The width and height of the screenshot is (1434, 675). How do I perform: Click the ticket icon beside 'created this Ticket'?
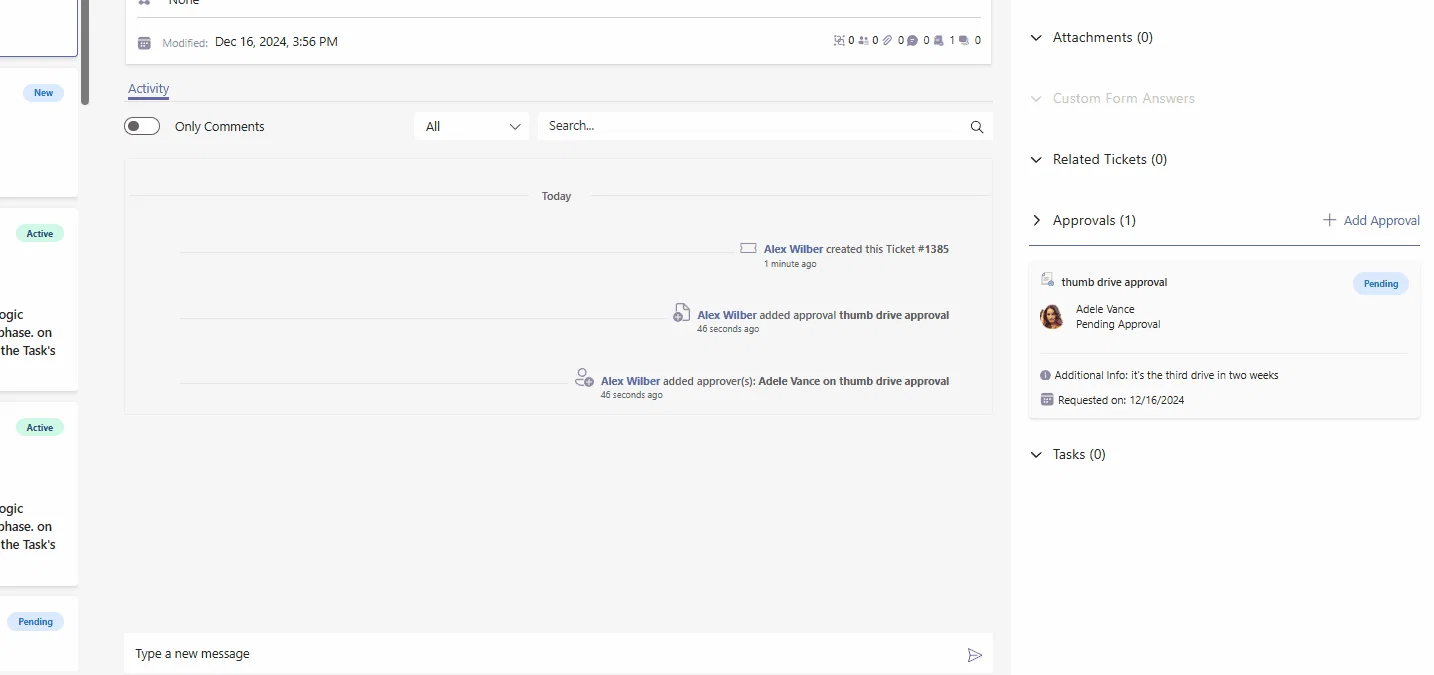(x=748, y=248)
